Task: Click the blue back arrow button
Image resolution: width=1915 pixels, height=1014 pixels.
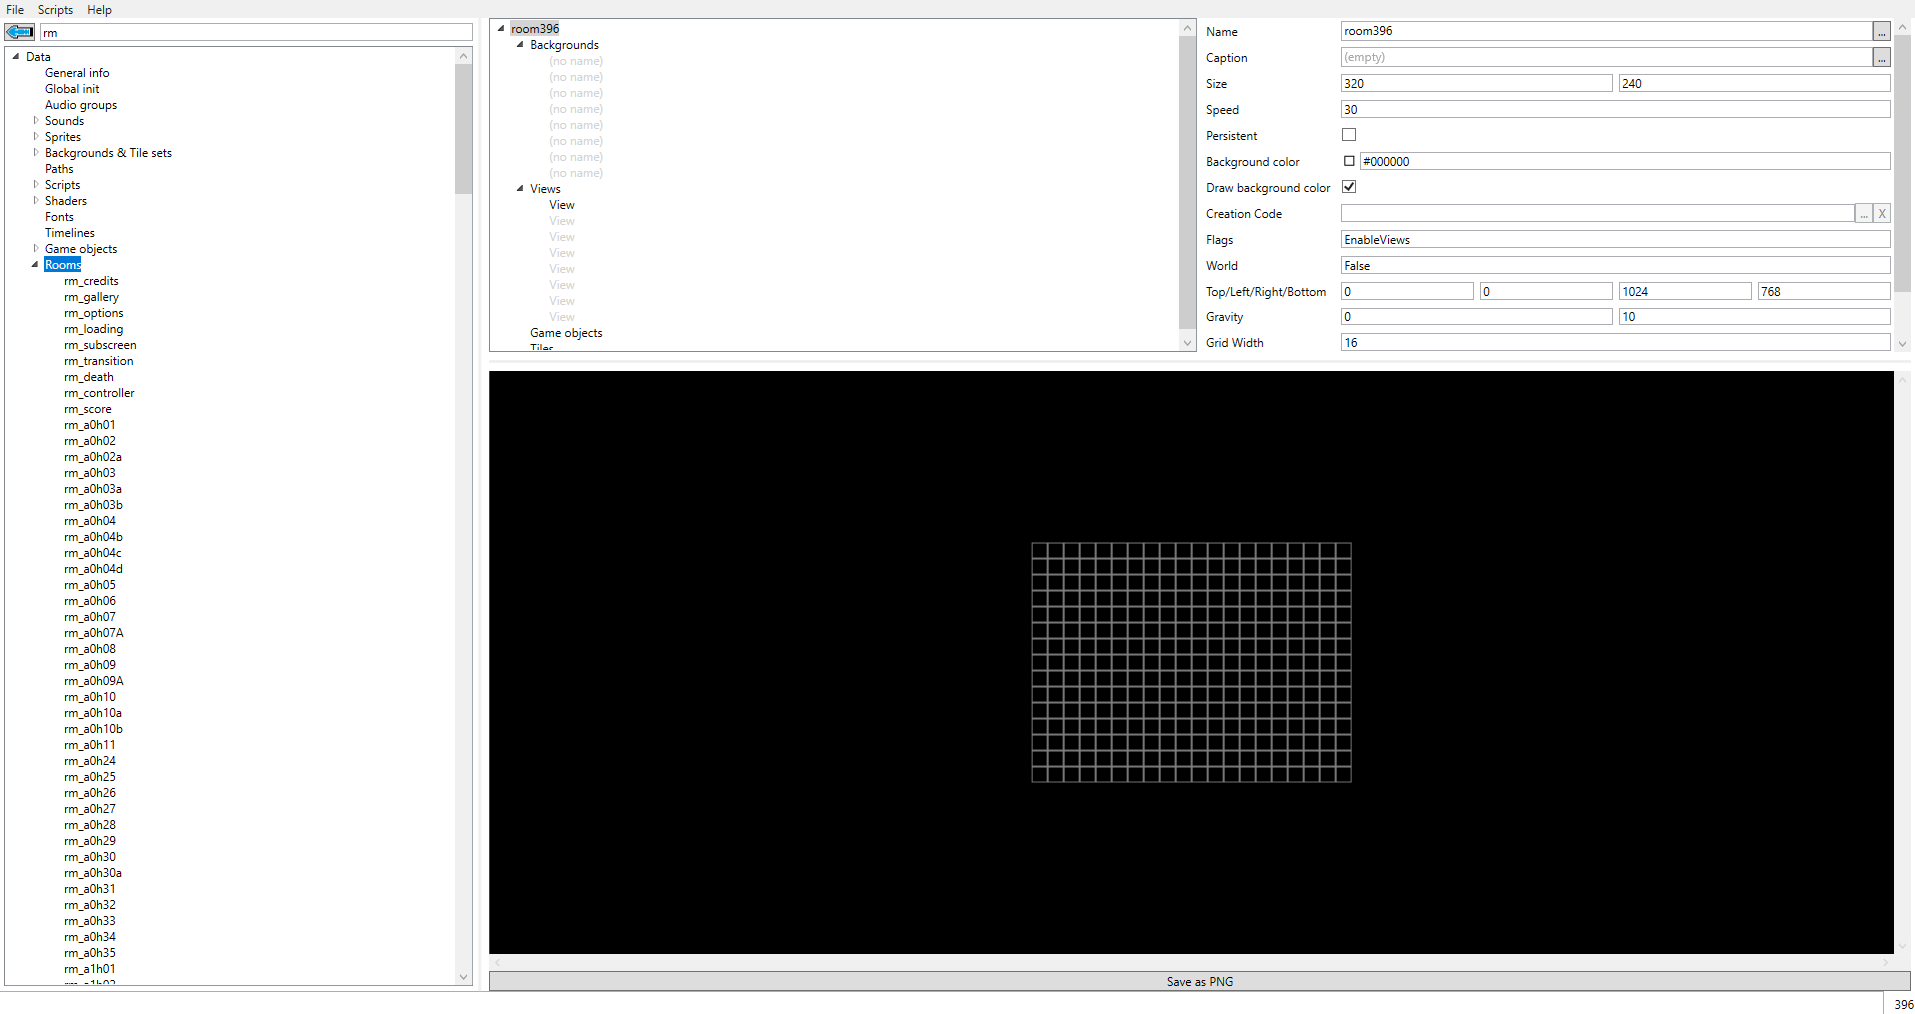Action: [20, 32]
